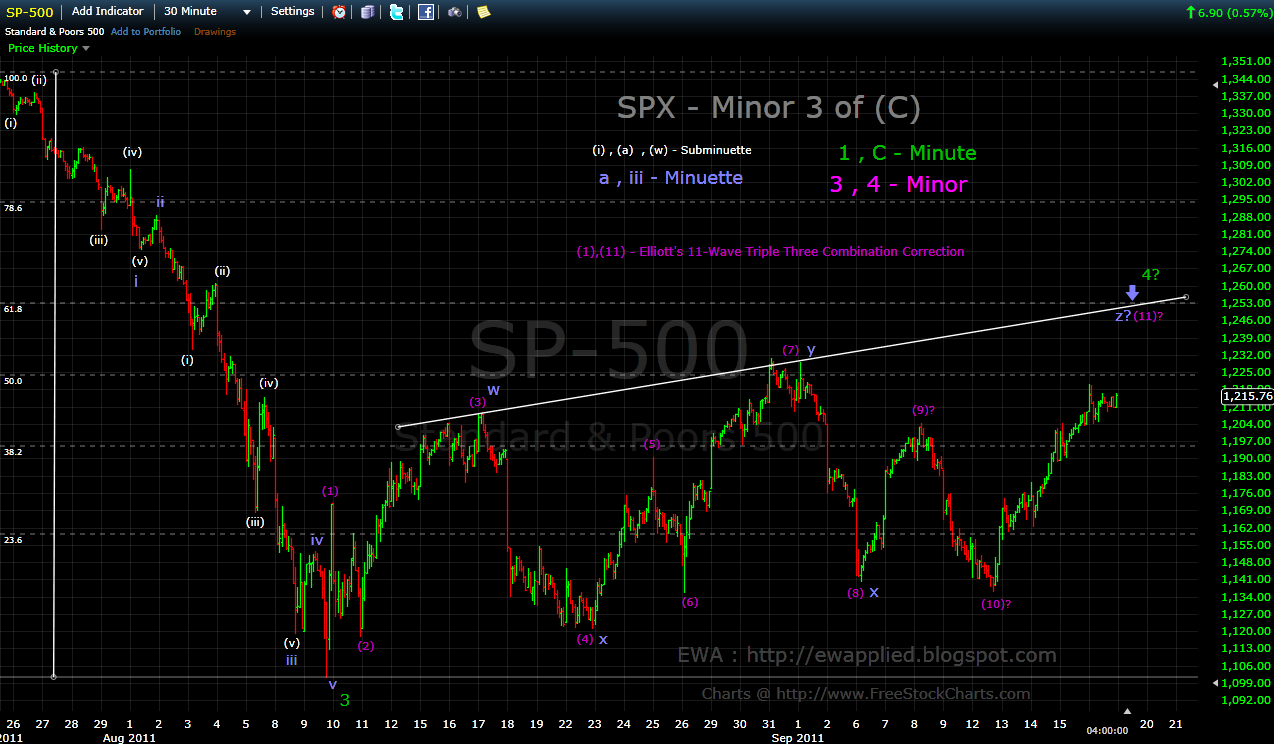Share the chart via the Facebook icon
This screenshot has height=744, width=1274.
[x=426, y=11]
